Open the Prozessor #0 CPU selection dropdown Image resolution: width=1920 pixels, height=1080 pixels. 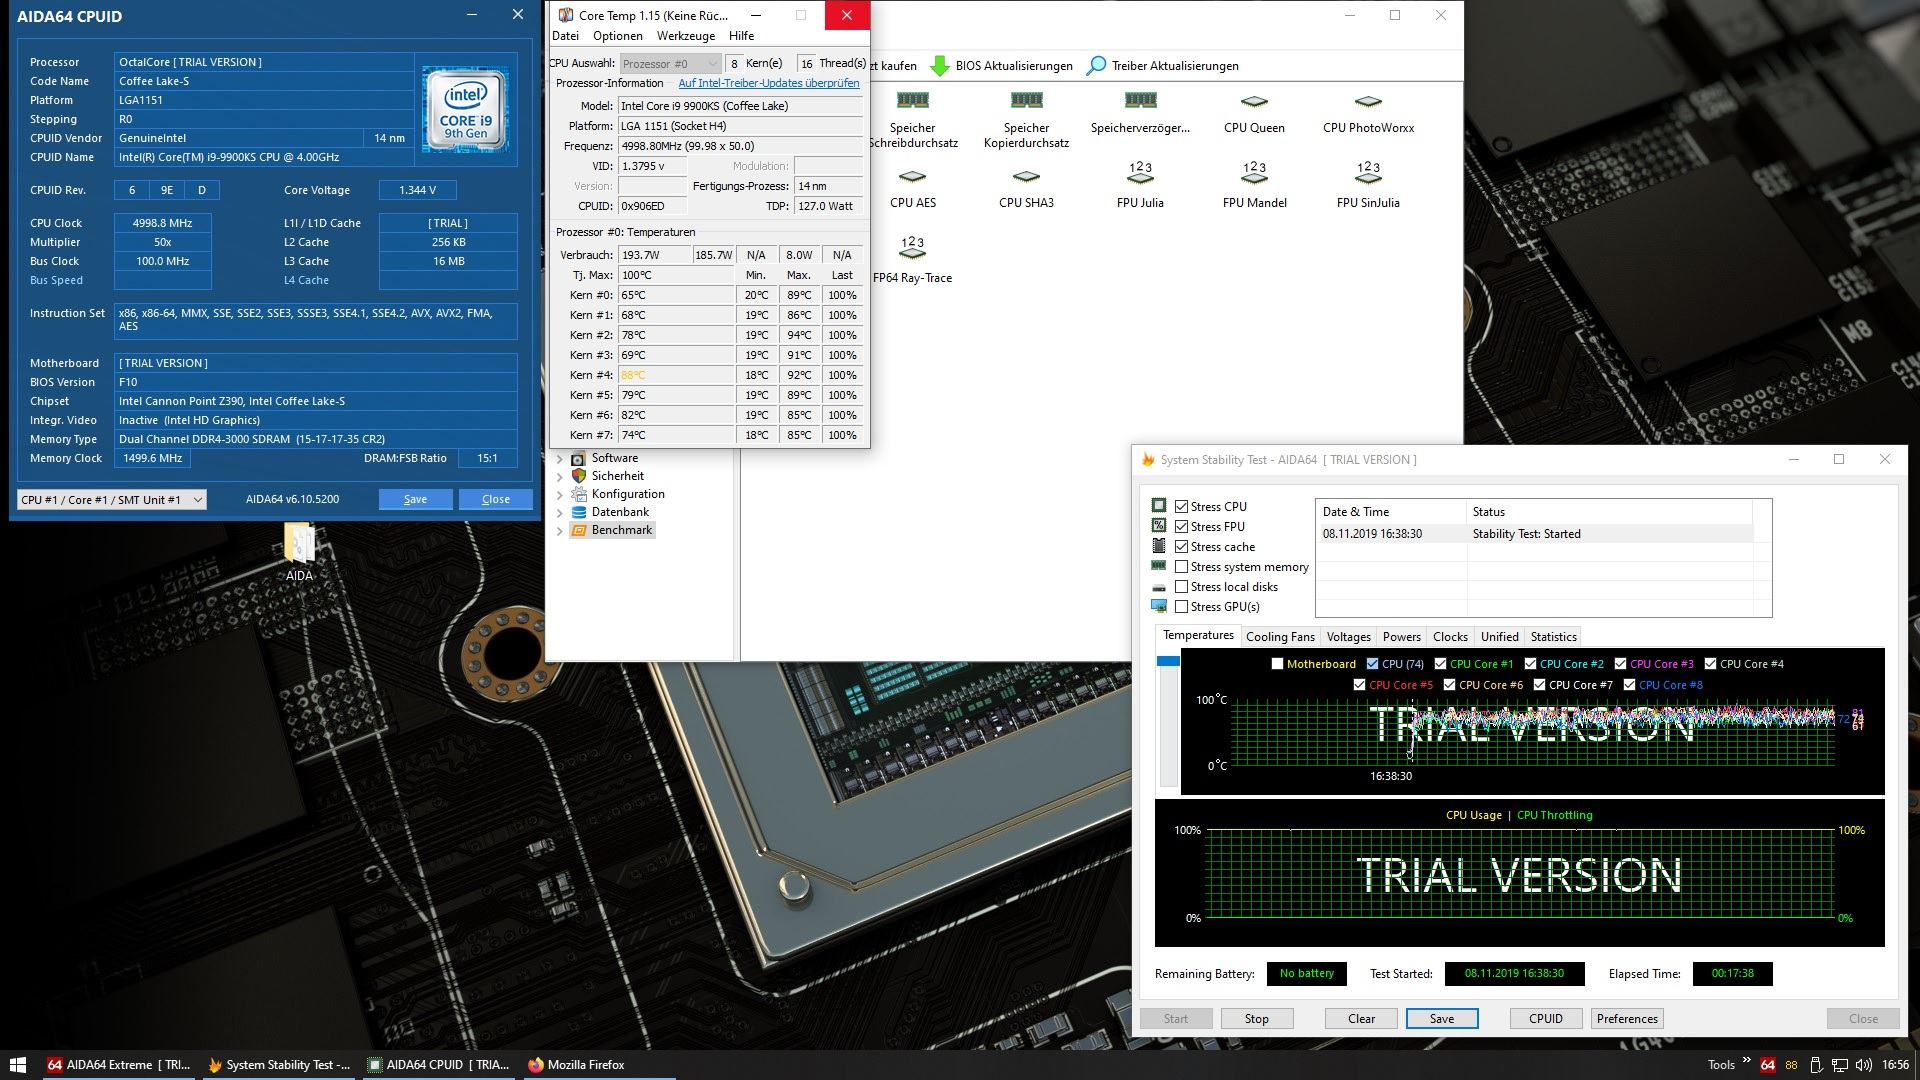tap(670, 63)
